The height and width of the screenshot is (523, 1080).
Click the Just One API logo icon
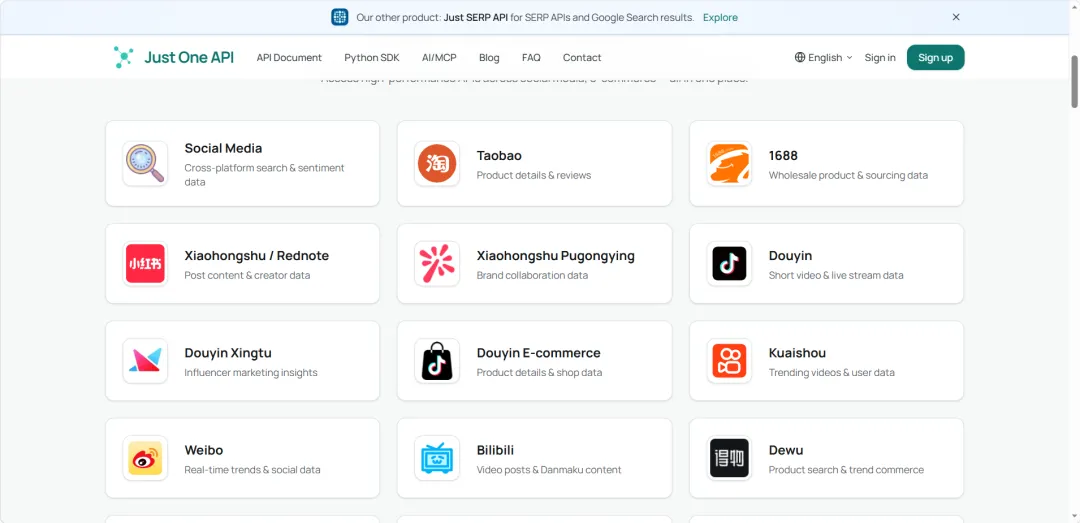[x=123, y=57]
